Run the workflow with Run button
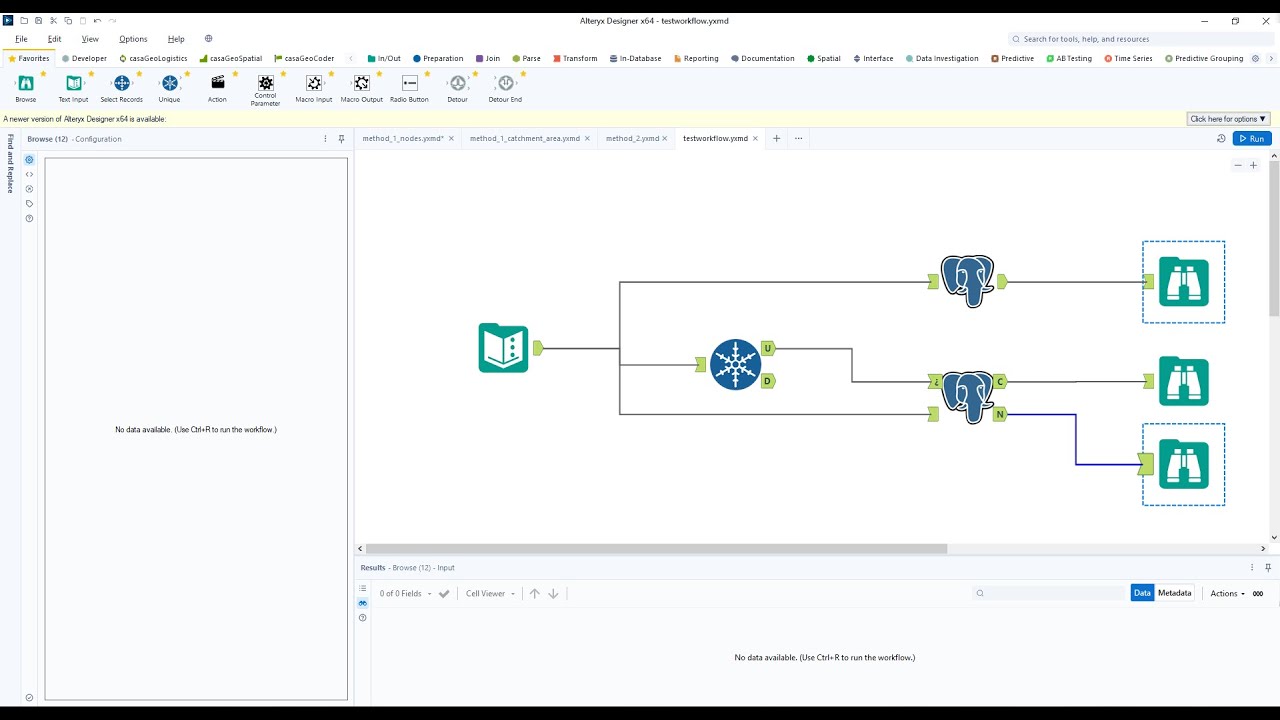Screen dimensions: 1280x720 click(x=1252, y=139)
